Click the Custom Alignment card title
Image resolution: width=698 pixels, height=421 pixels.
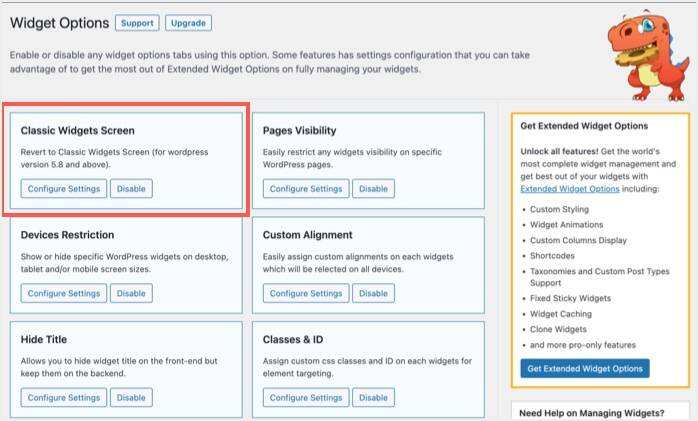click(308, 235)
